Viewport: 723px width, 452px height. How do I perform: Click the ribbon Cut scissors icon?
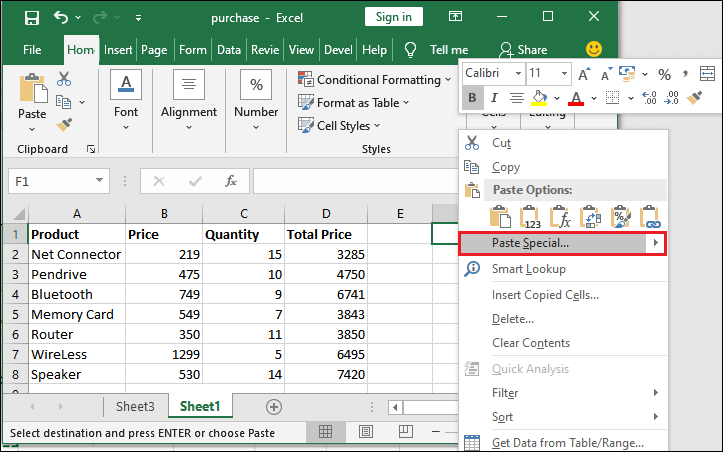[64, 79]
